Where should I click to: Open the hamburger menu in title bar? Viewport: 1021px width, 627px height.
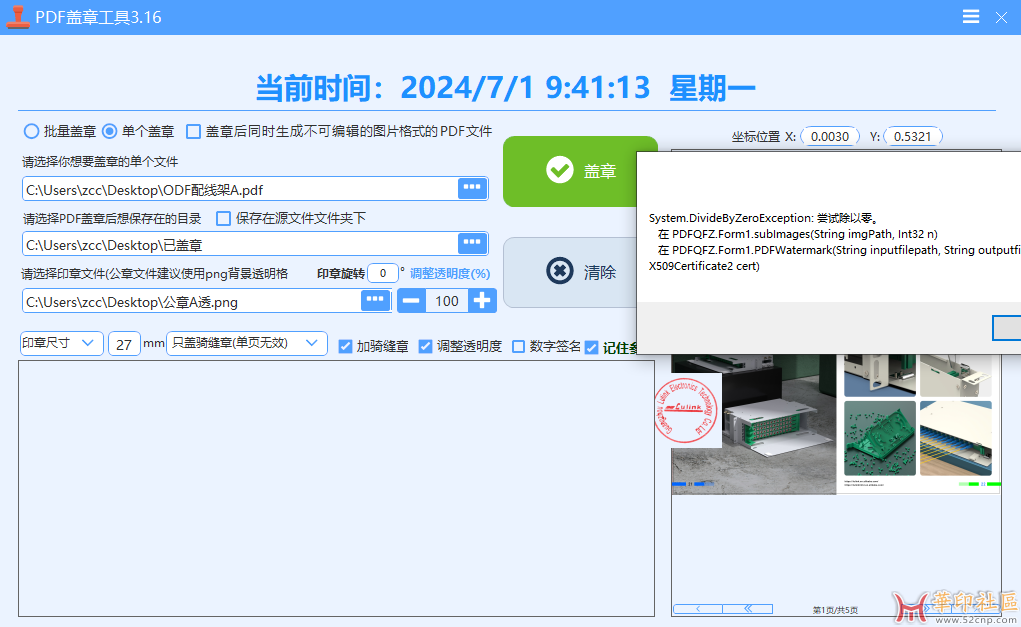coord(971,17)
